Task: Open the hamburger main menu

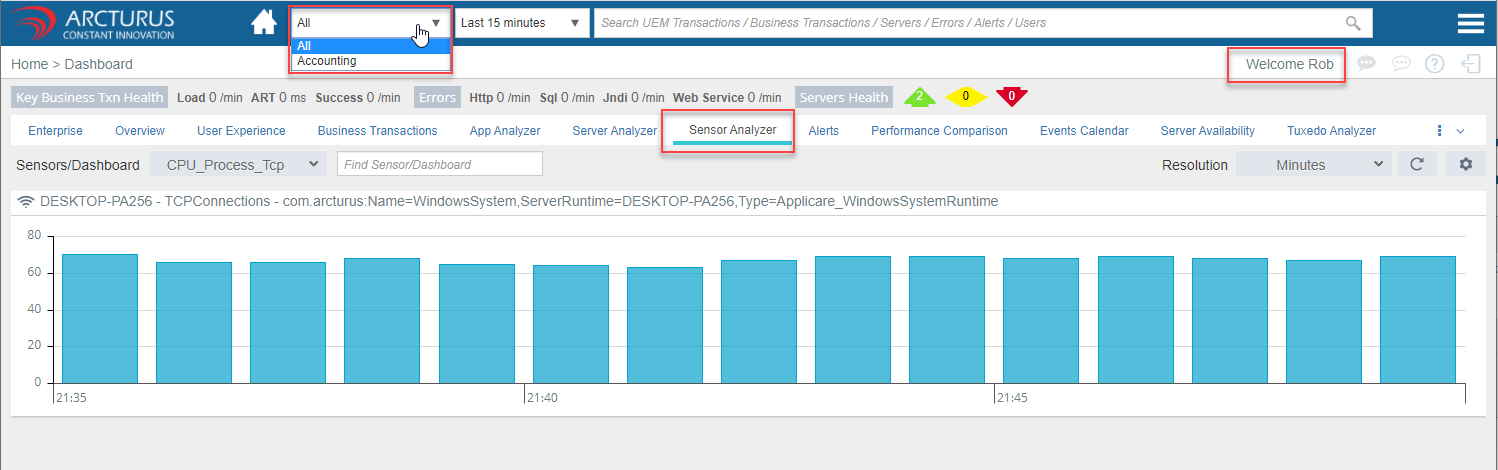Action: coord(1470,24)
